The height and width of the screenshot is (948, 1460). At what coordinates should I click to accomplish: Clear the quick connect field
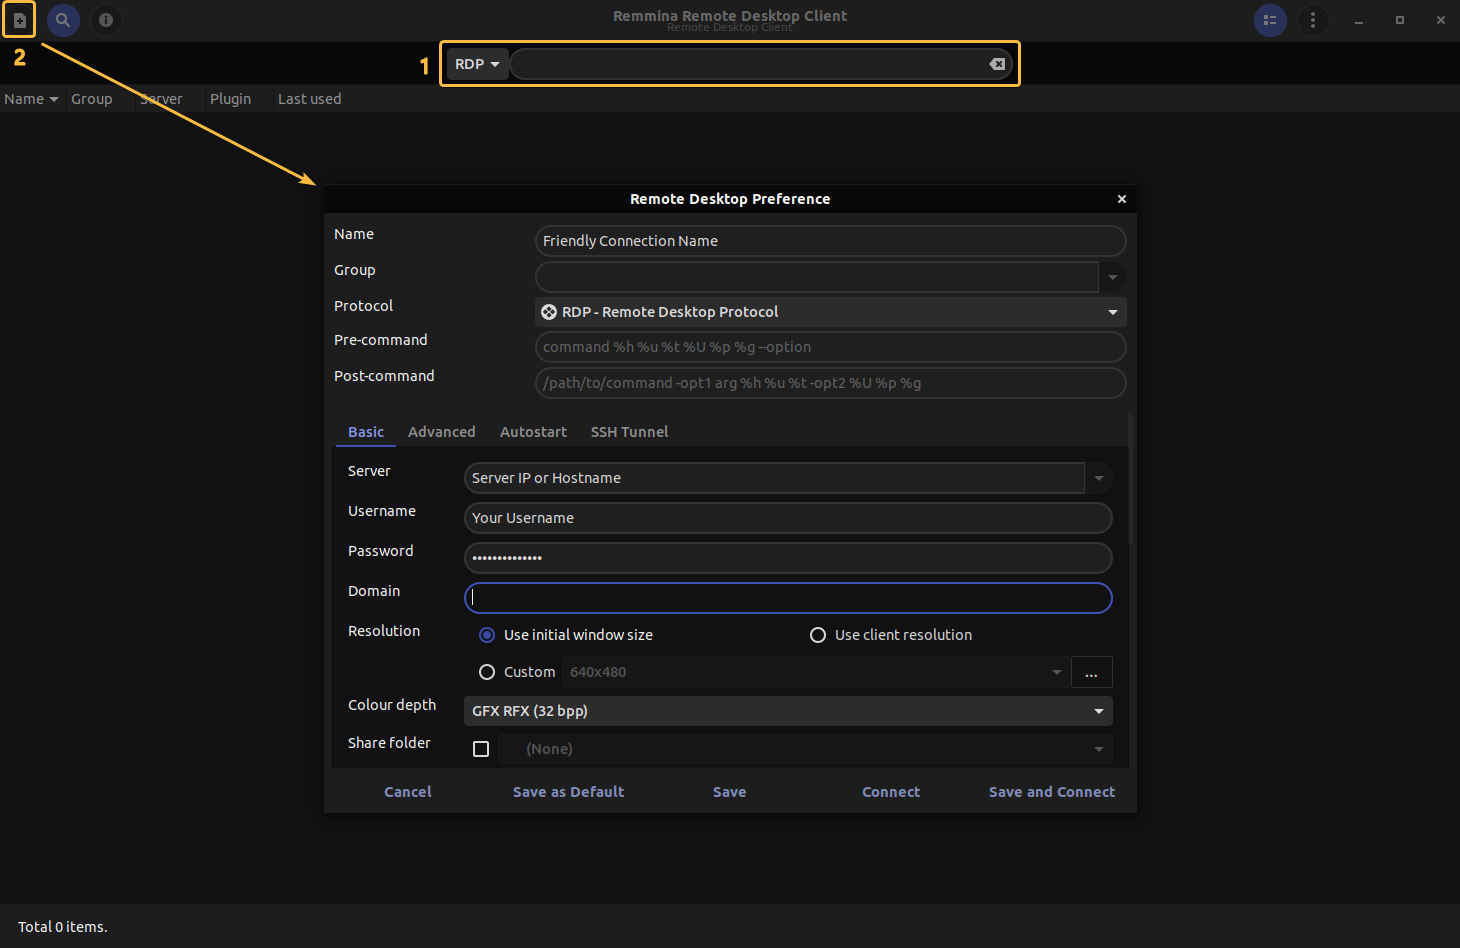pos(997,64)
